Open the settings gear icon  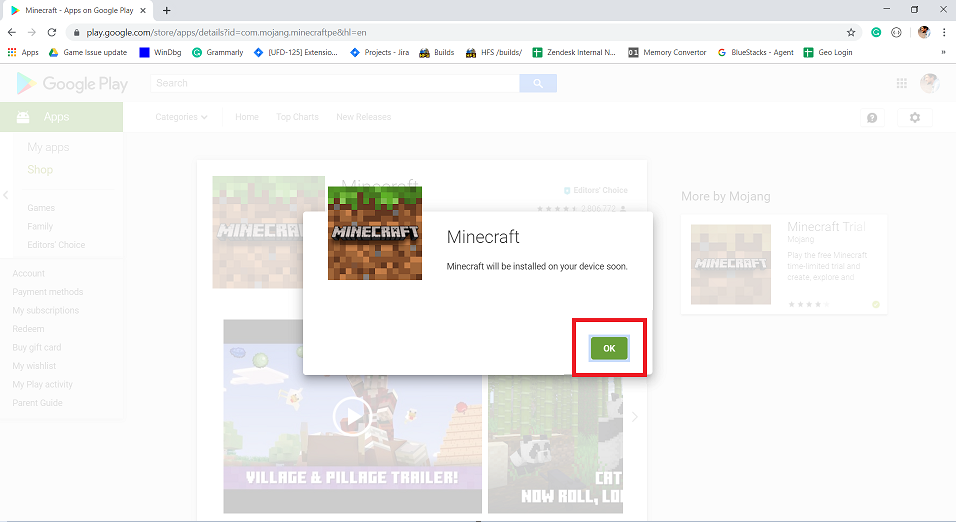point(915,118)
